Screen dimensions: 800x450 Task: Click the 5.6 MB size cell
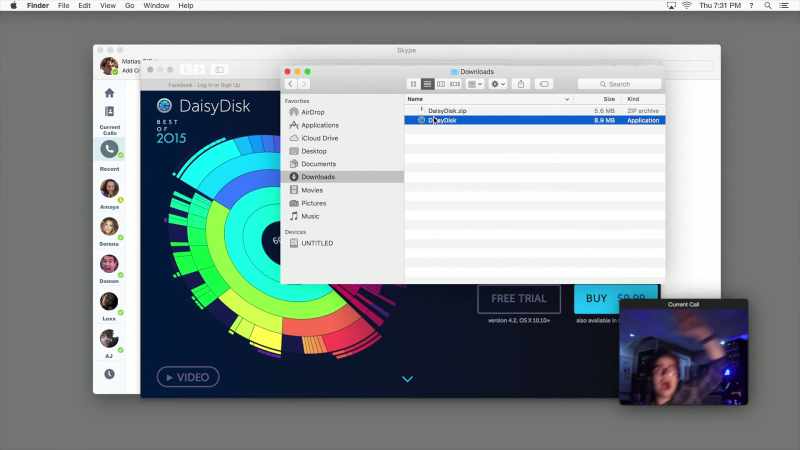(604, 111)
